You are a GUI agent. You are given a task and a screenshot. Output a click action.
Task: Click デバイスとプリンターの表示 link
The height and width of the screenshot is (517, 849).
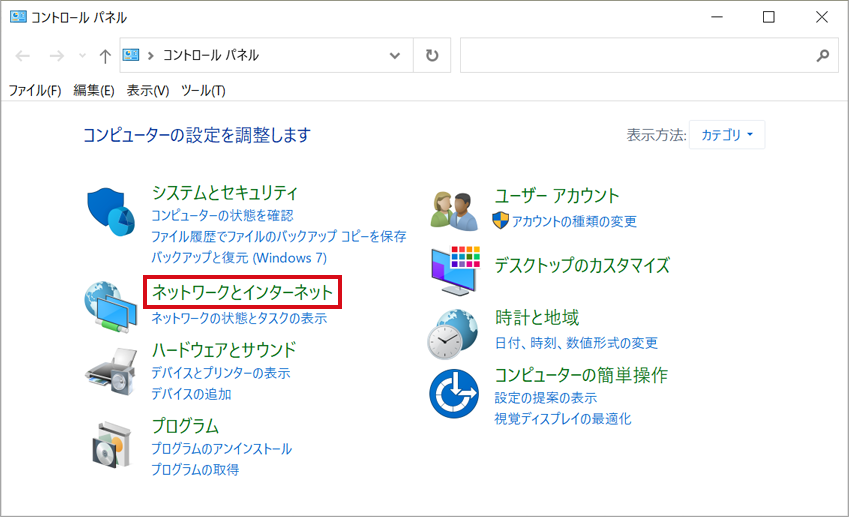(220, 373)
